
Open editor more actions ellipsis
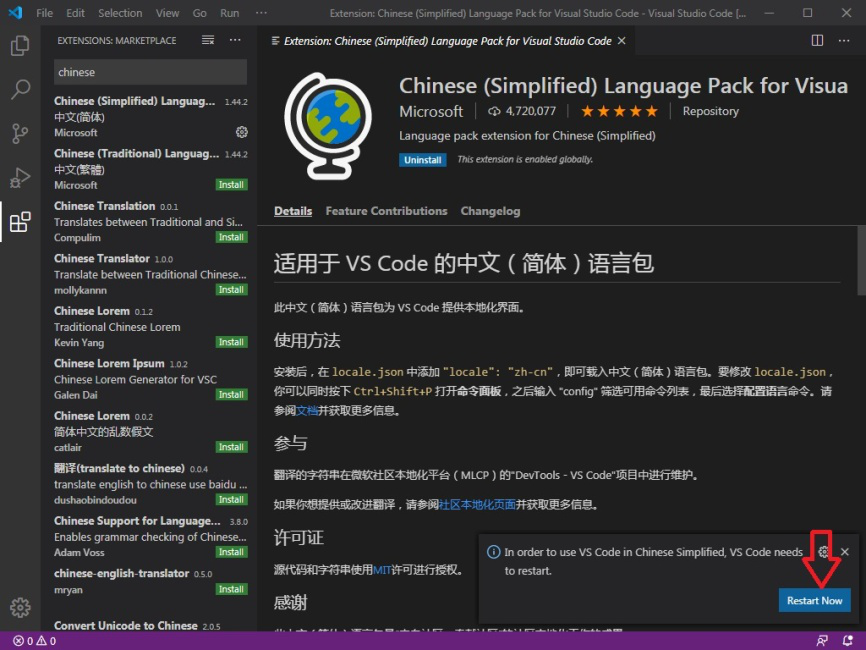[x=844, y=40]
